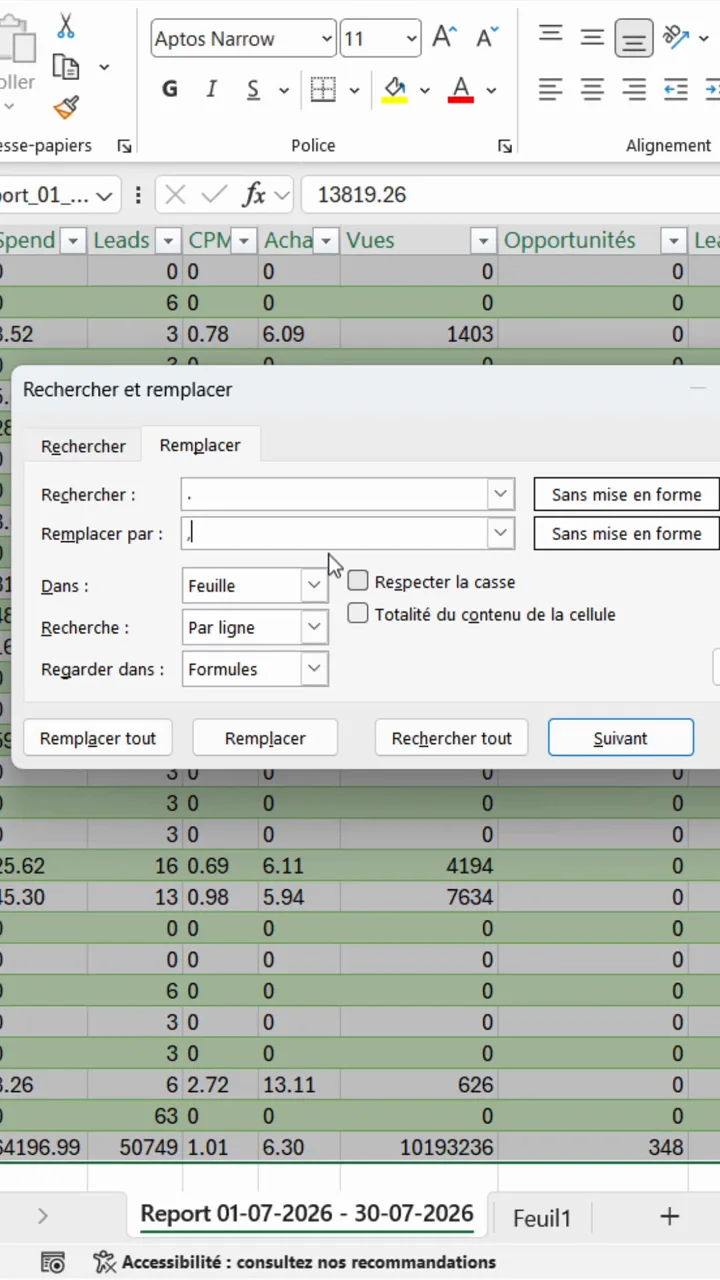Toggle underline S formatting
Image resolution: width=720 pixels, height=1280 pixels.
(253, 90)
